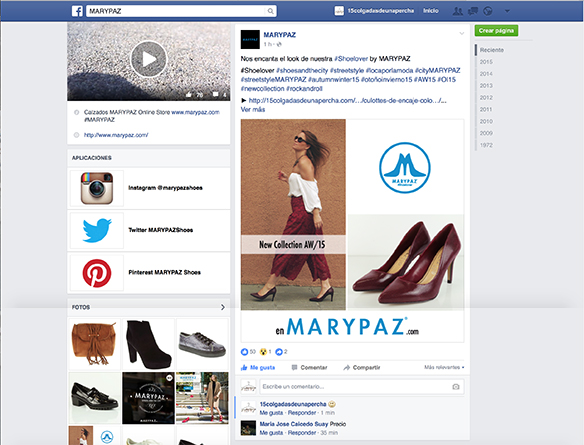Click Maria Jose Caicedo Suay commenter name
Image resolution: width=584 pixels, height=445 pixels.
pyautogui.click(x=294, y=424)
